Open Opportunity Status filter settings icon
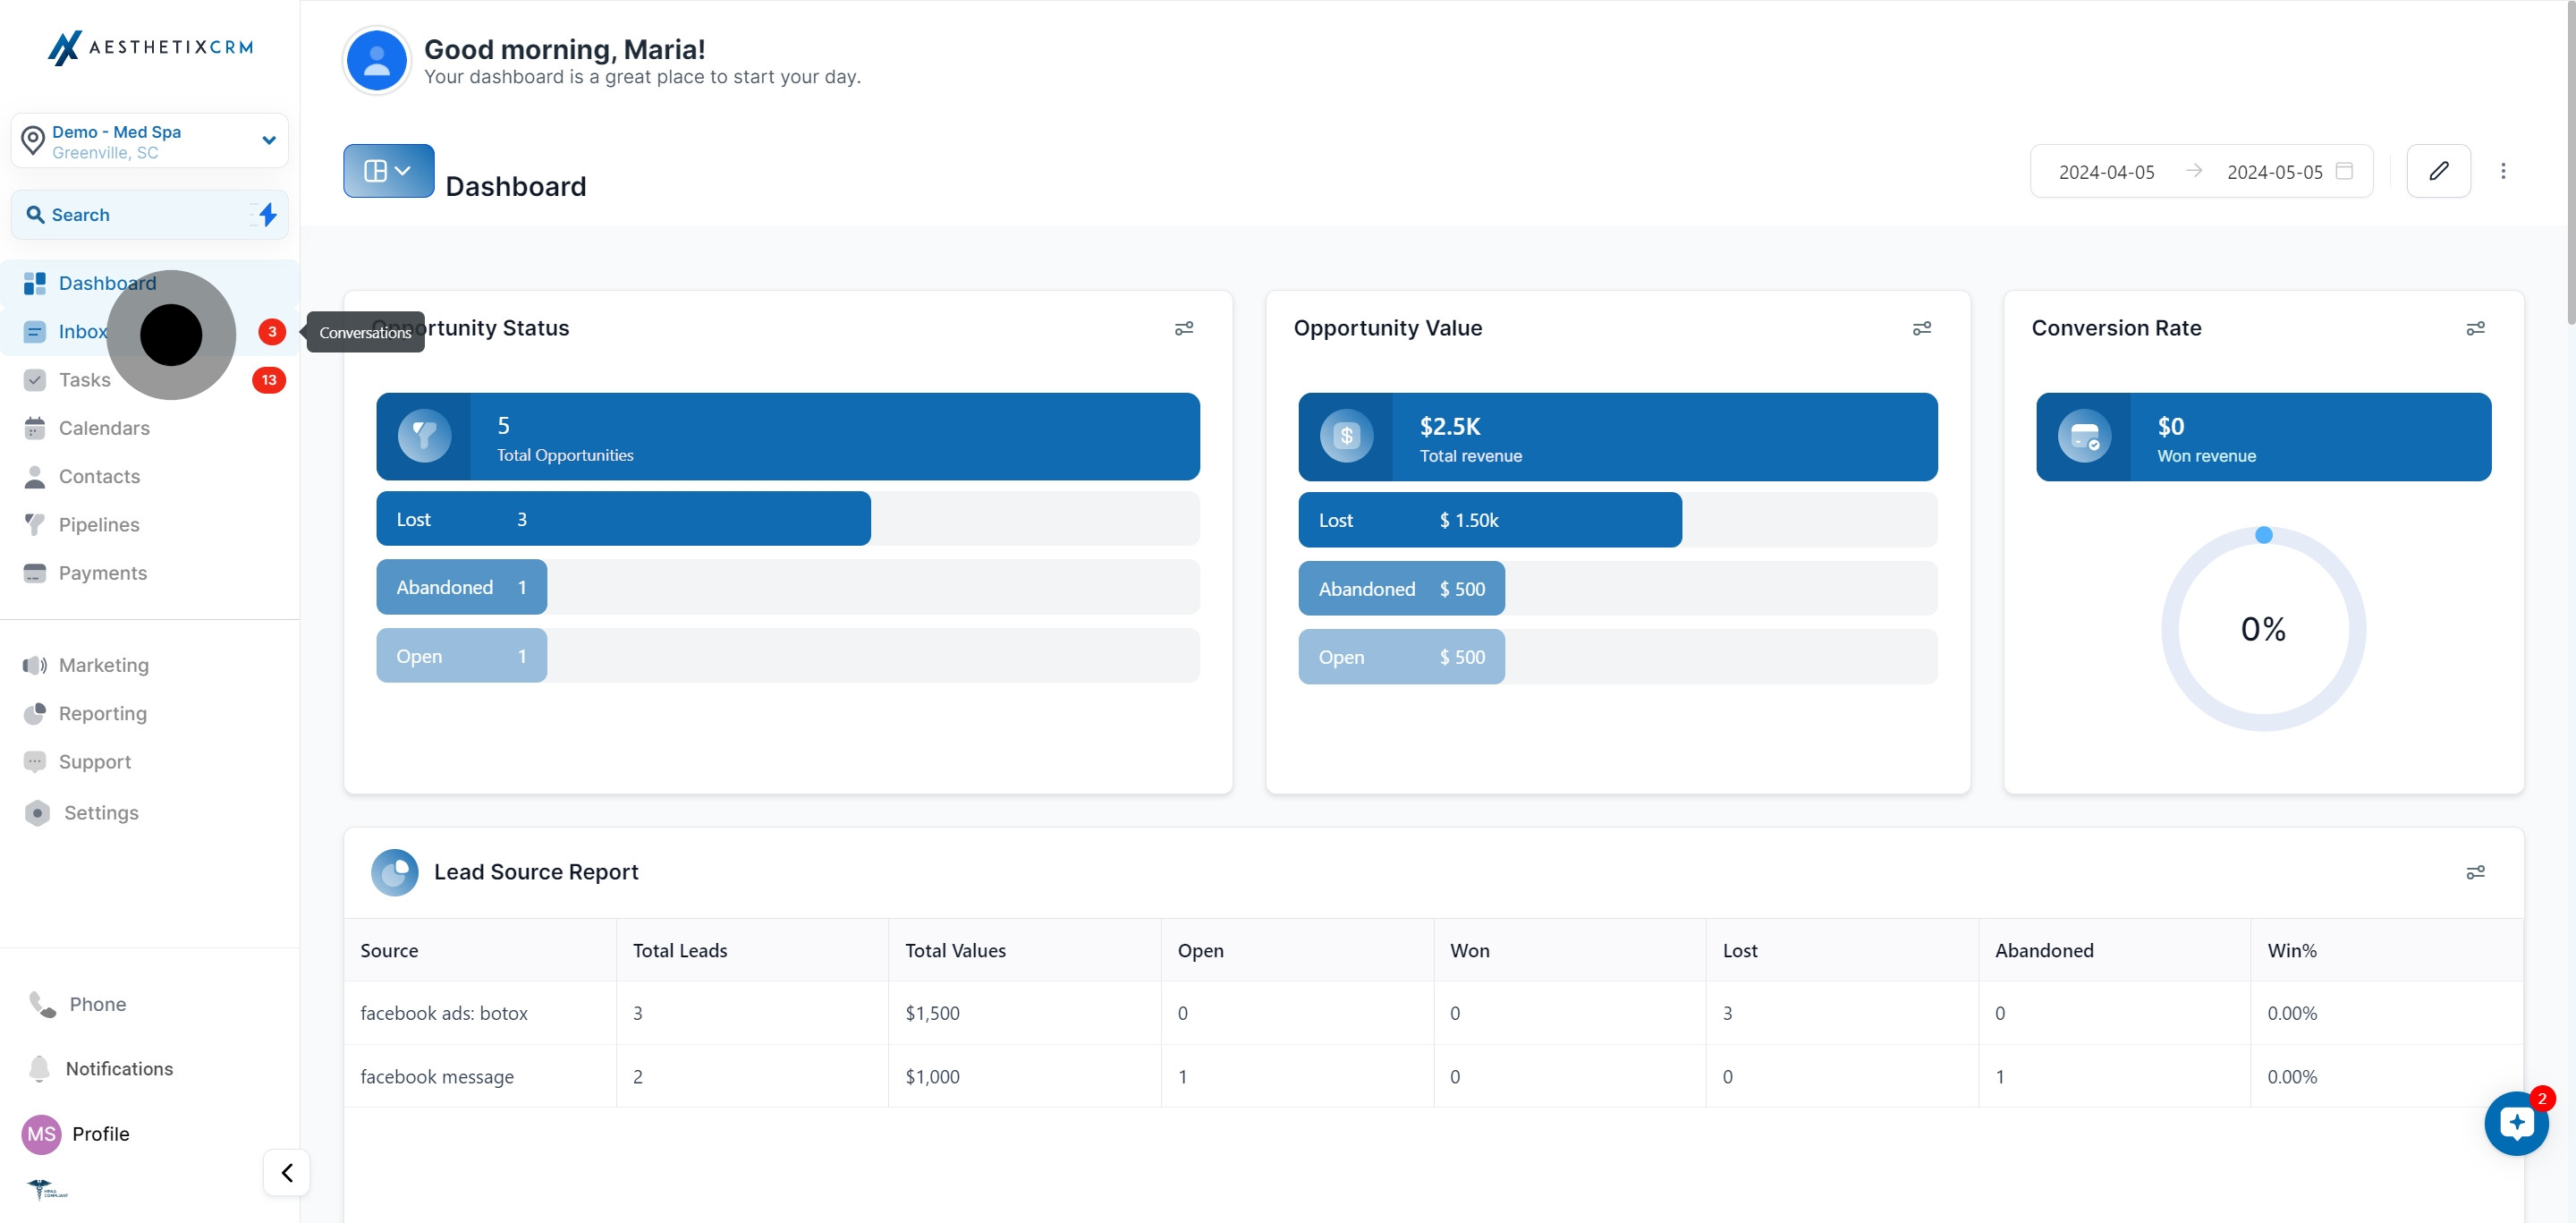The height and width of the screenshot is (1223, 2576). (1184, 329)
